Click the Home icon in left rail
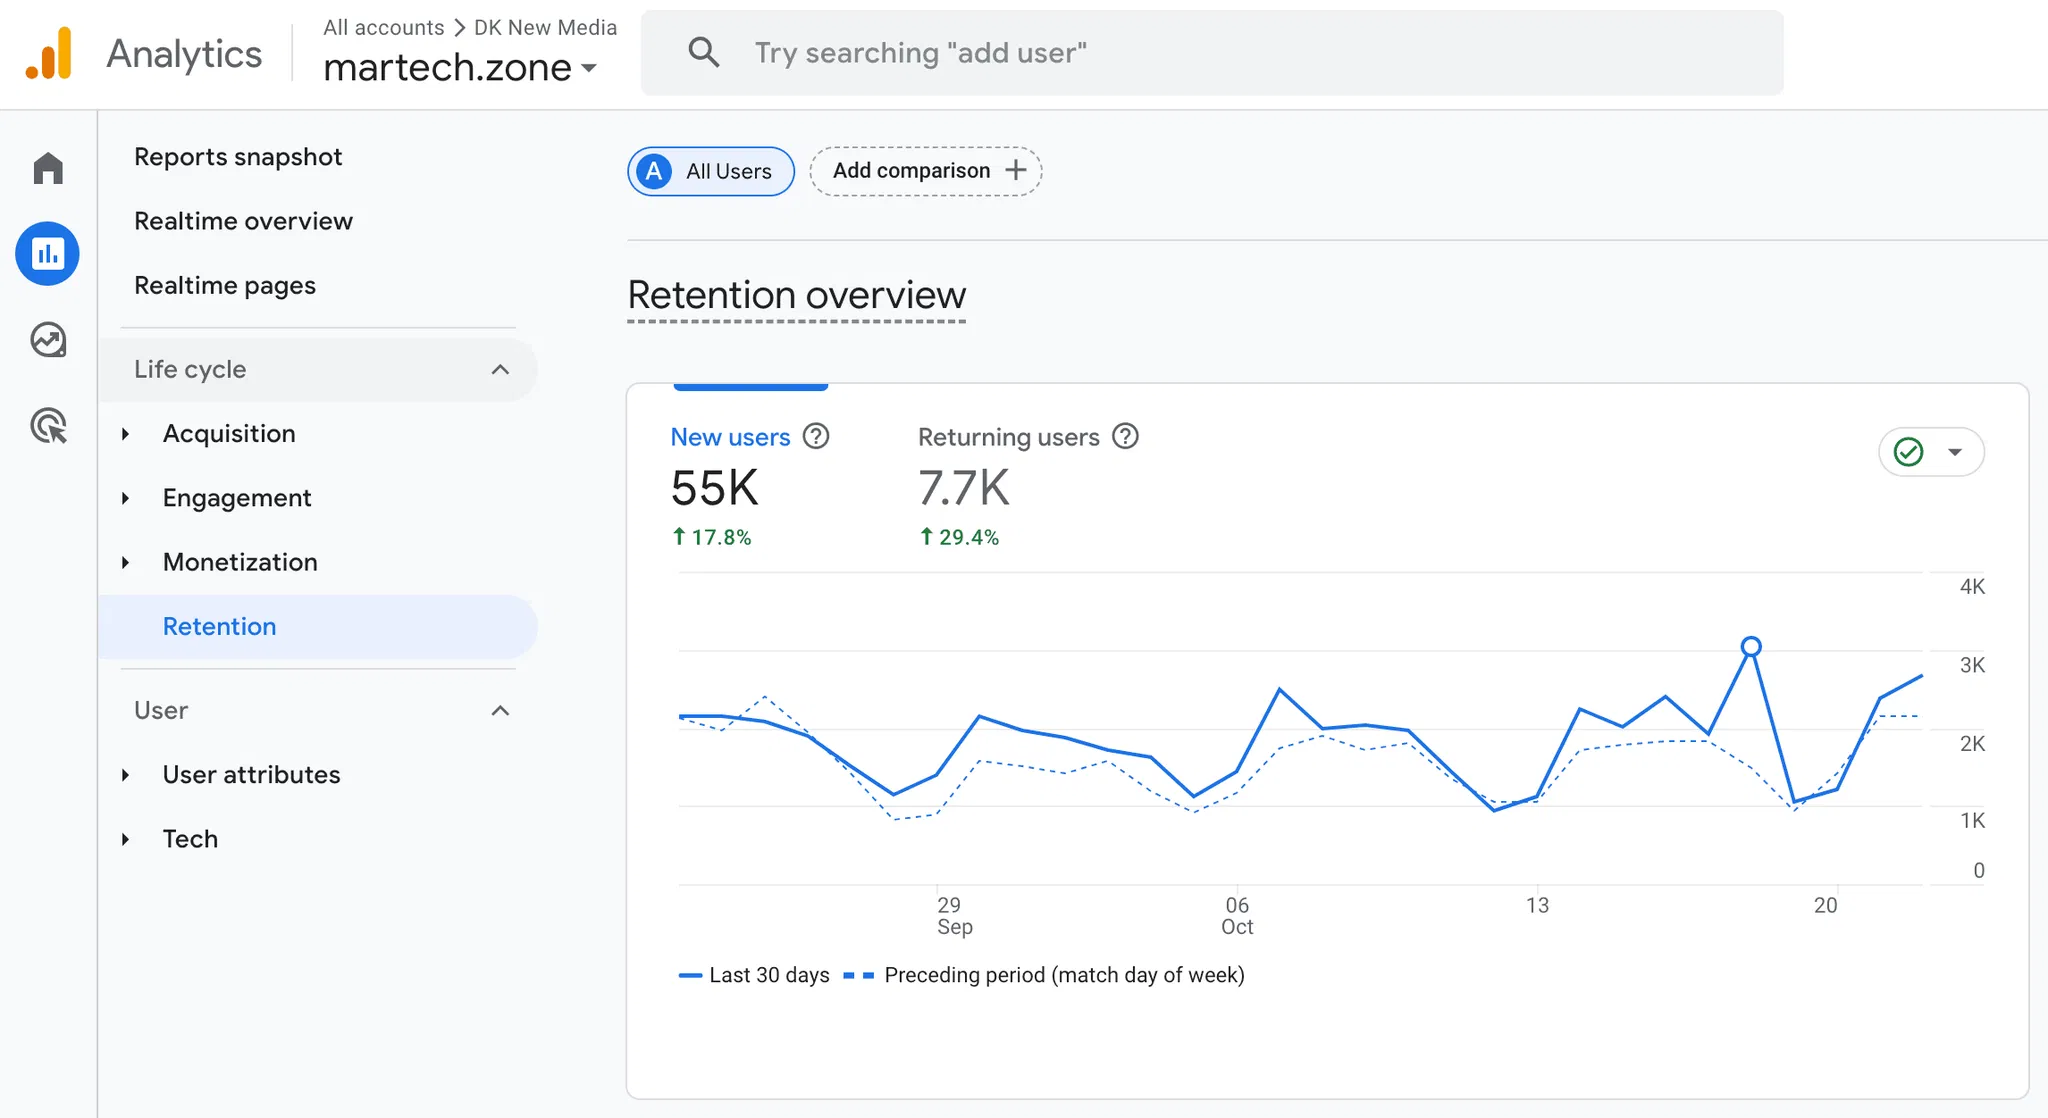Screen dimensions: 2048x1118 click(48, 168)
